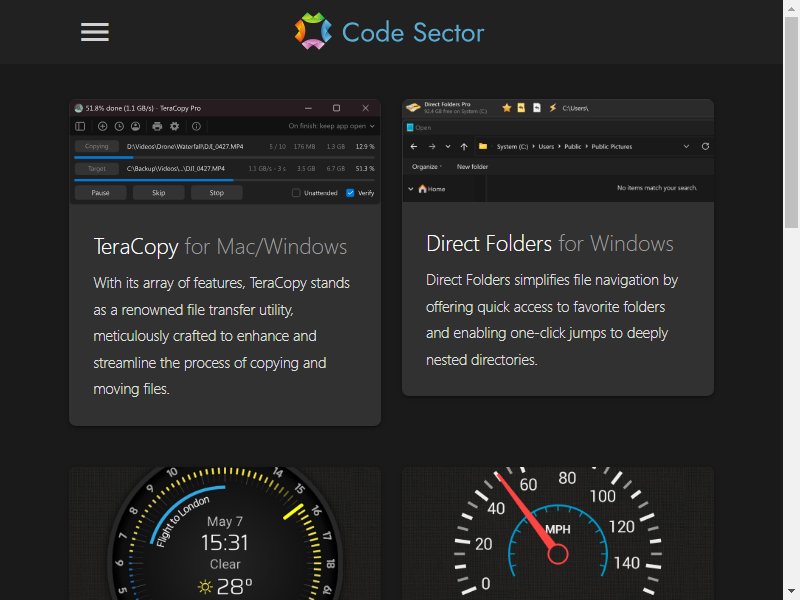Click the Target status label
The height and width of the screenshot is (600, 800).
96,168
